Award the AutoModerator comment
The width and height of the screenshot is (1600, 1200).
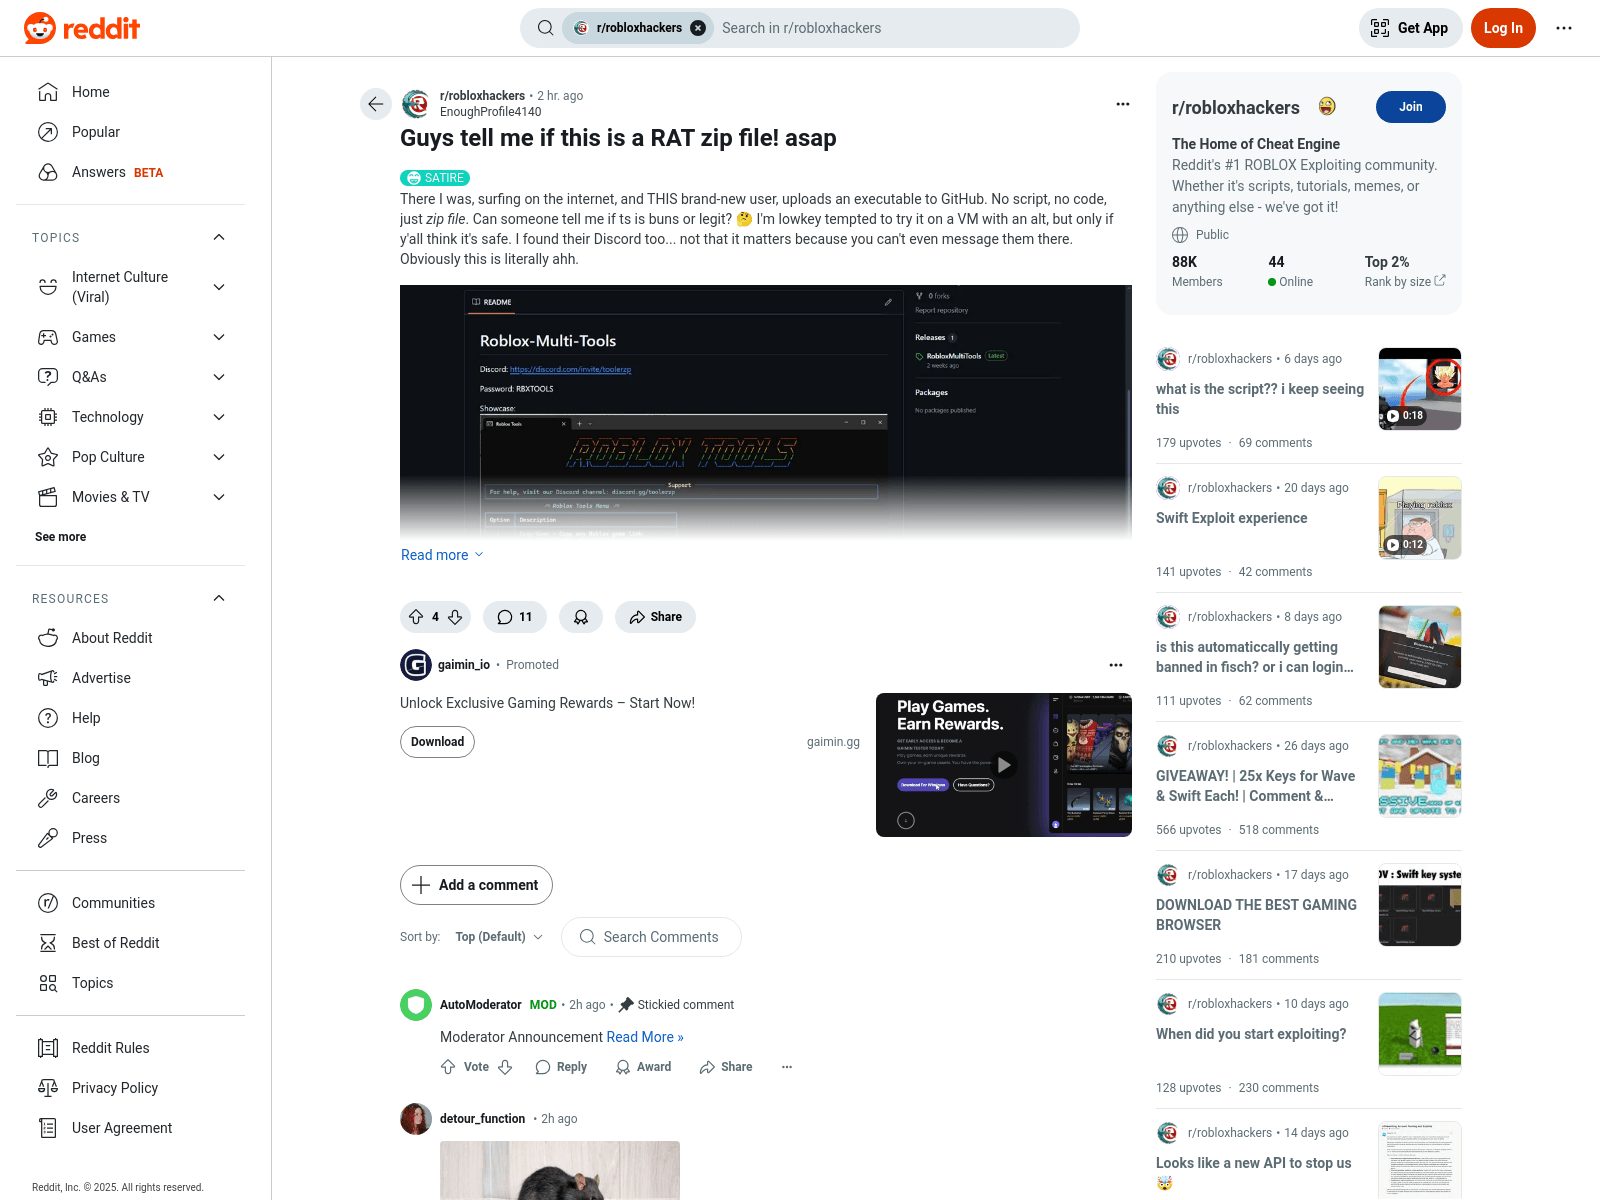(643, 1067)
